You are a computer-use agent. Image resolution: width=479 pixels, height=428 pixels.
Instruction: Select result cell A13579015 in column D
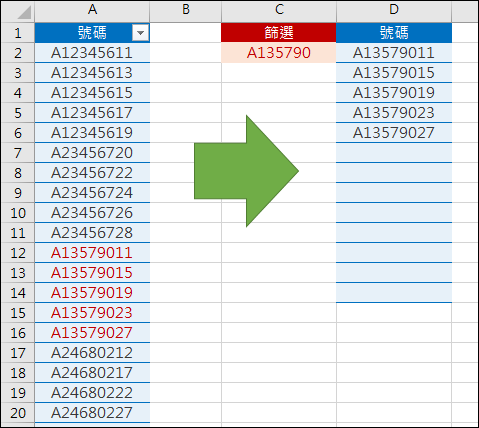click(x=394, y=73)
